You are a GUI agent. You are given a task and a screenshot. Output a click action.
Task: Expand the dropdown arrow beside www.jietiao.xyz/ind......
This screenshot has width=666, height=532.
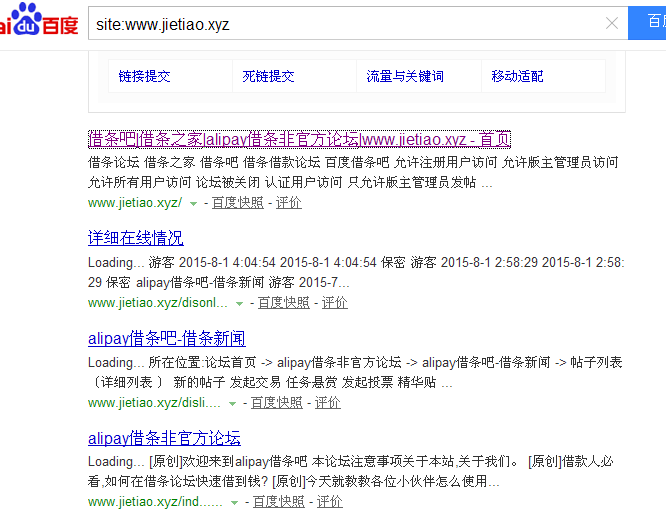(x=234, y=503)
